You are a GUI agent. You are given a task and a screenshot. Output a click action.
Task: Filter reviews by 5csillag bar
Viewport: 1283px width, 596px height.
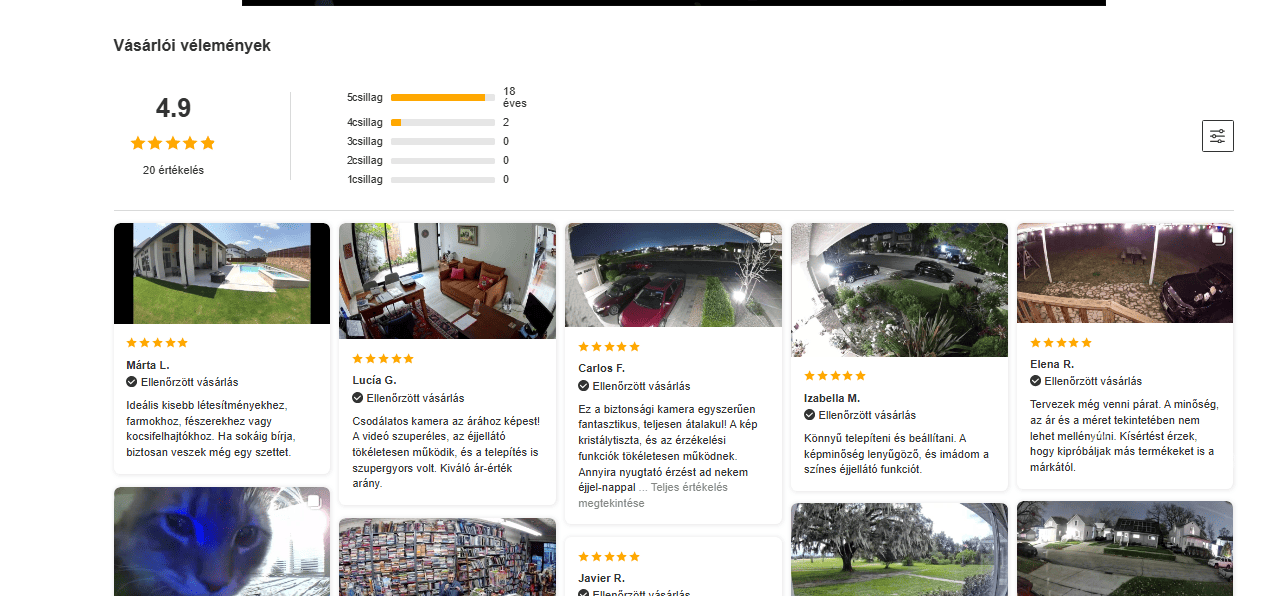click(443, 97)
